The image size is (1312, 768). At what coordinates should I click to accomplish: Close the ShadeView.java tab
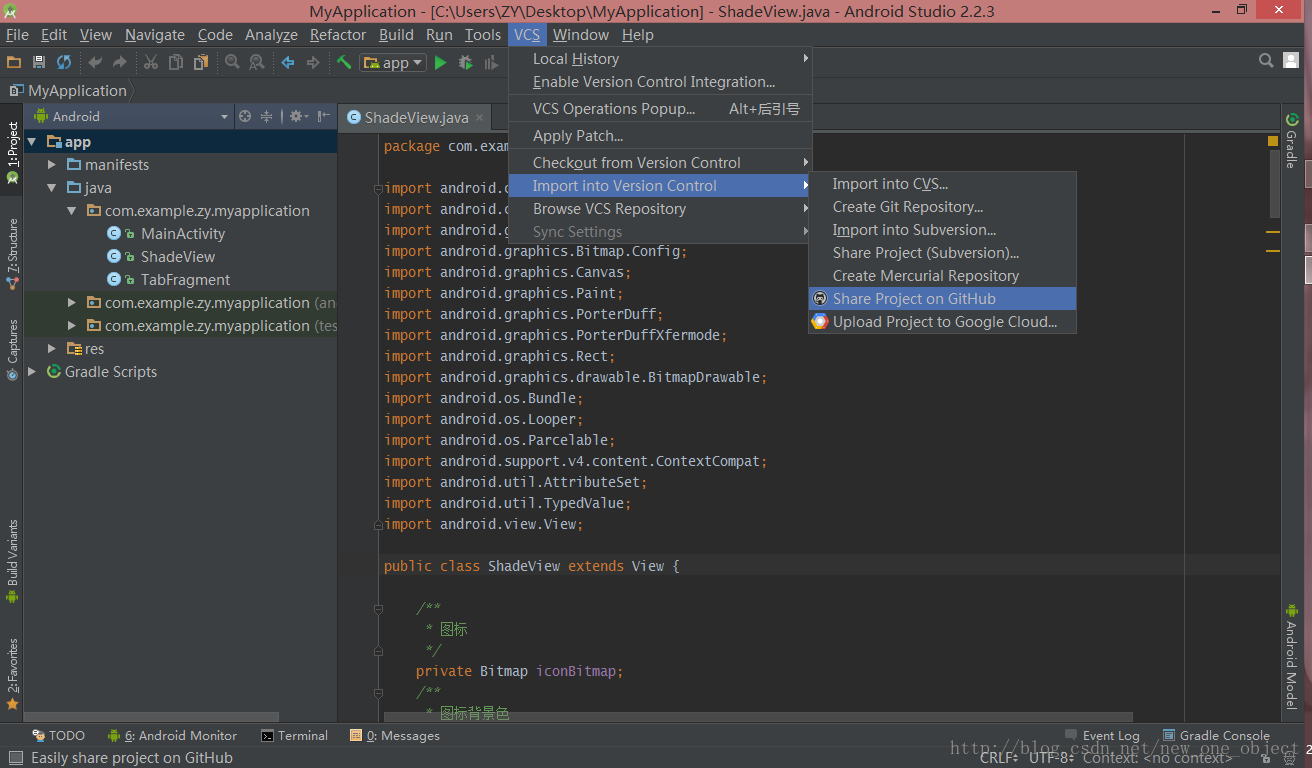(480, 117)
